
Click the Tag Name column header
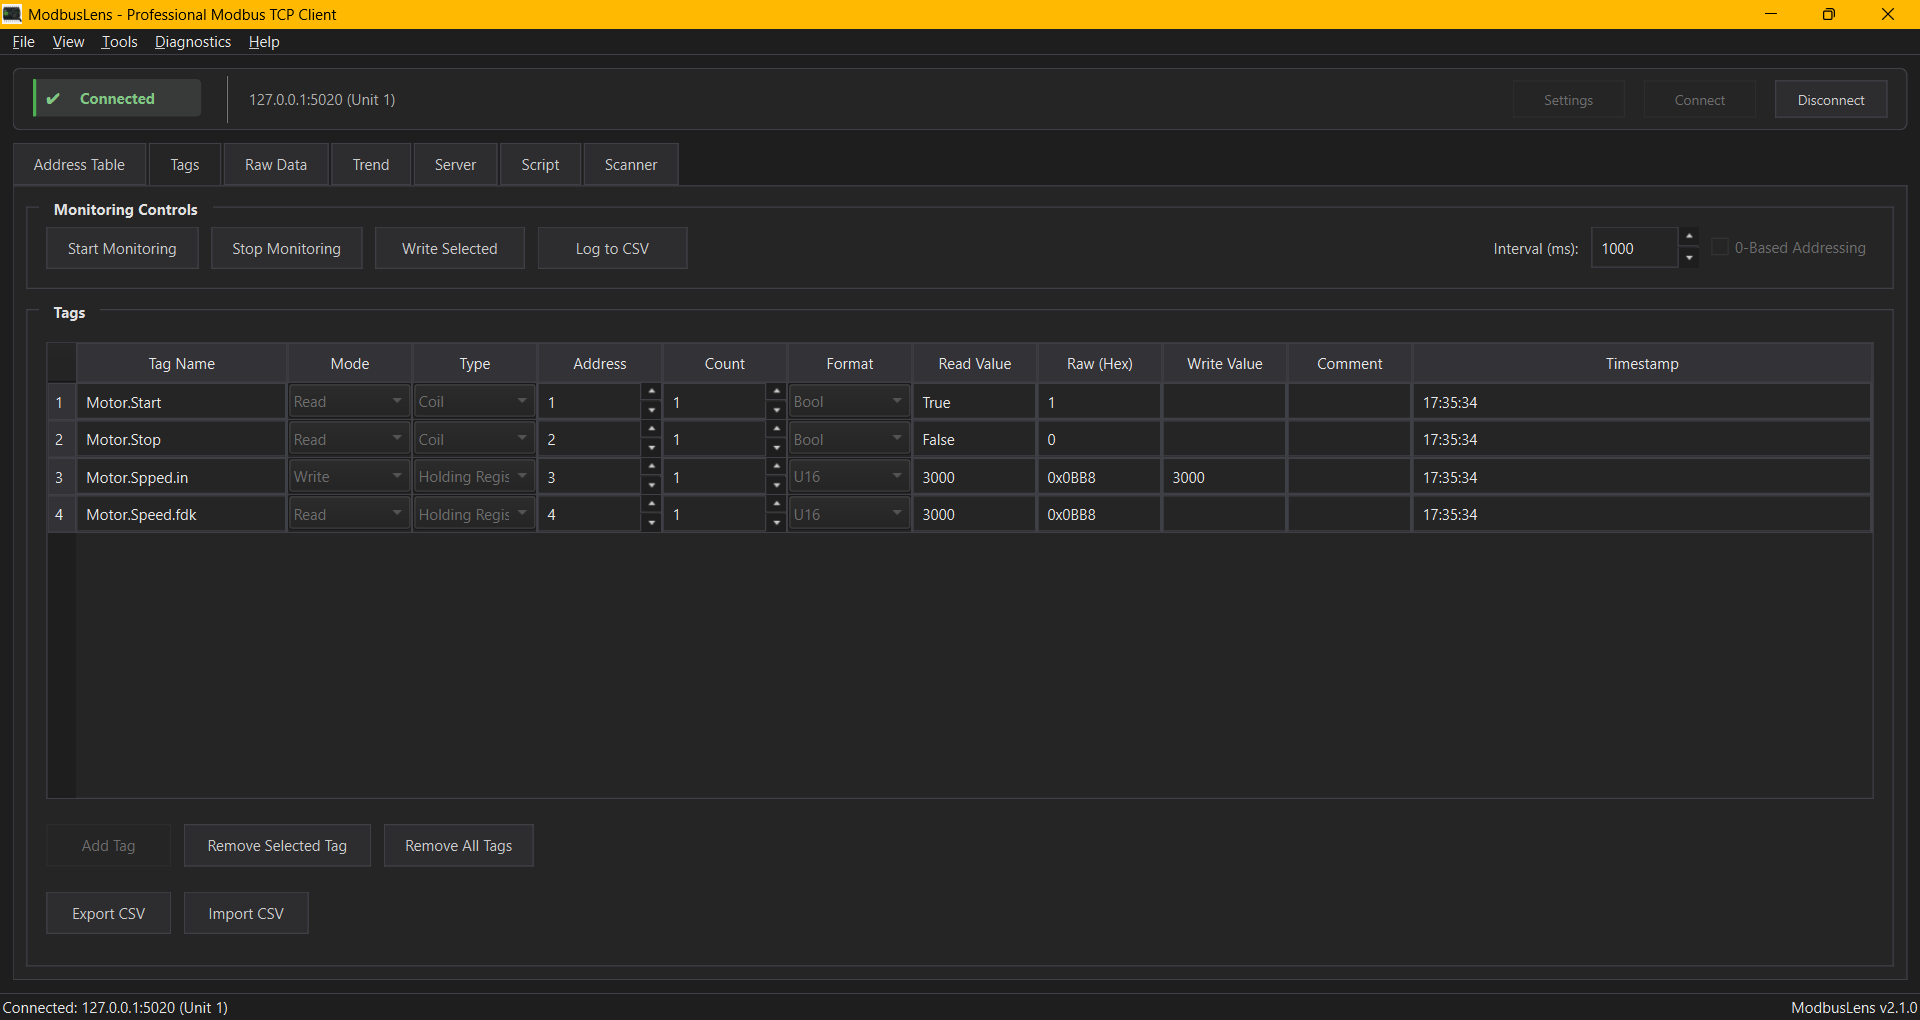click(181, 364)
